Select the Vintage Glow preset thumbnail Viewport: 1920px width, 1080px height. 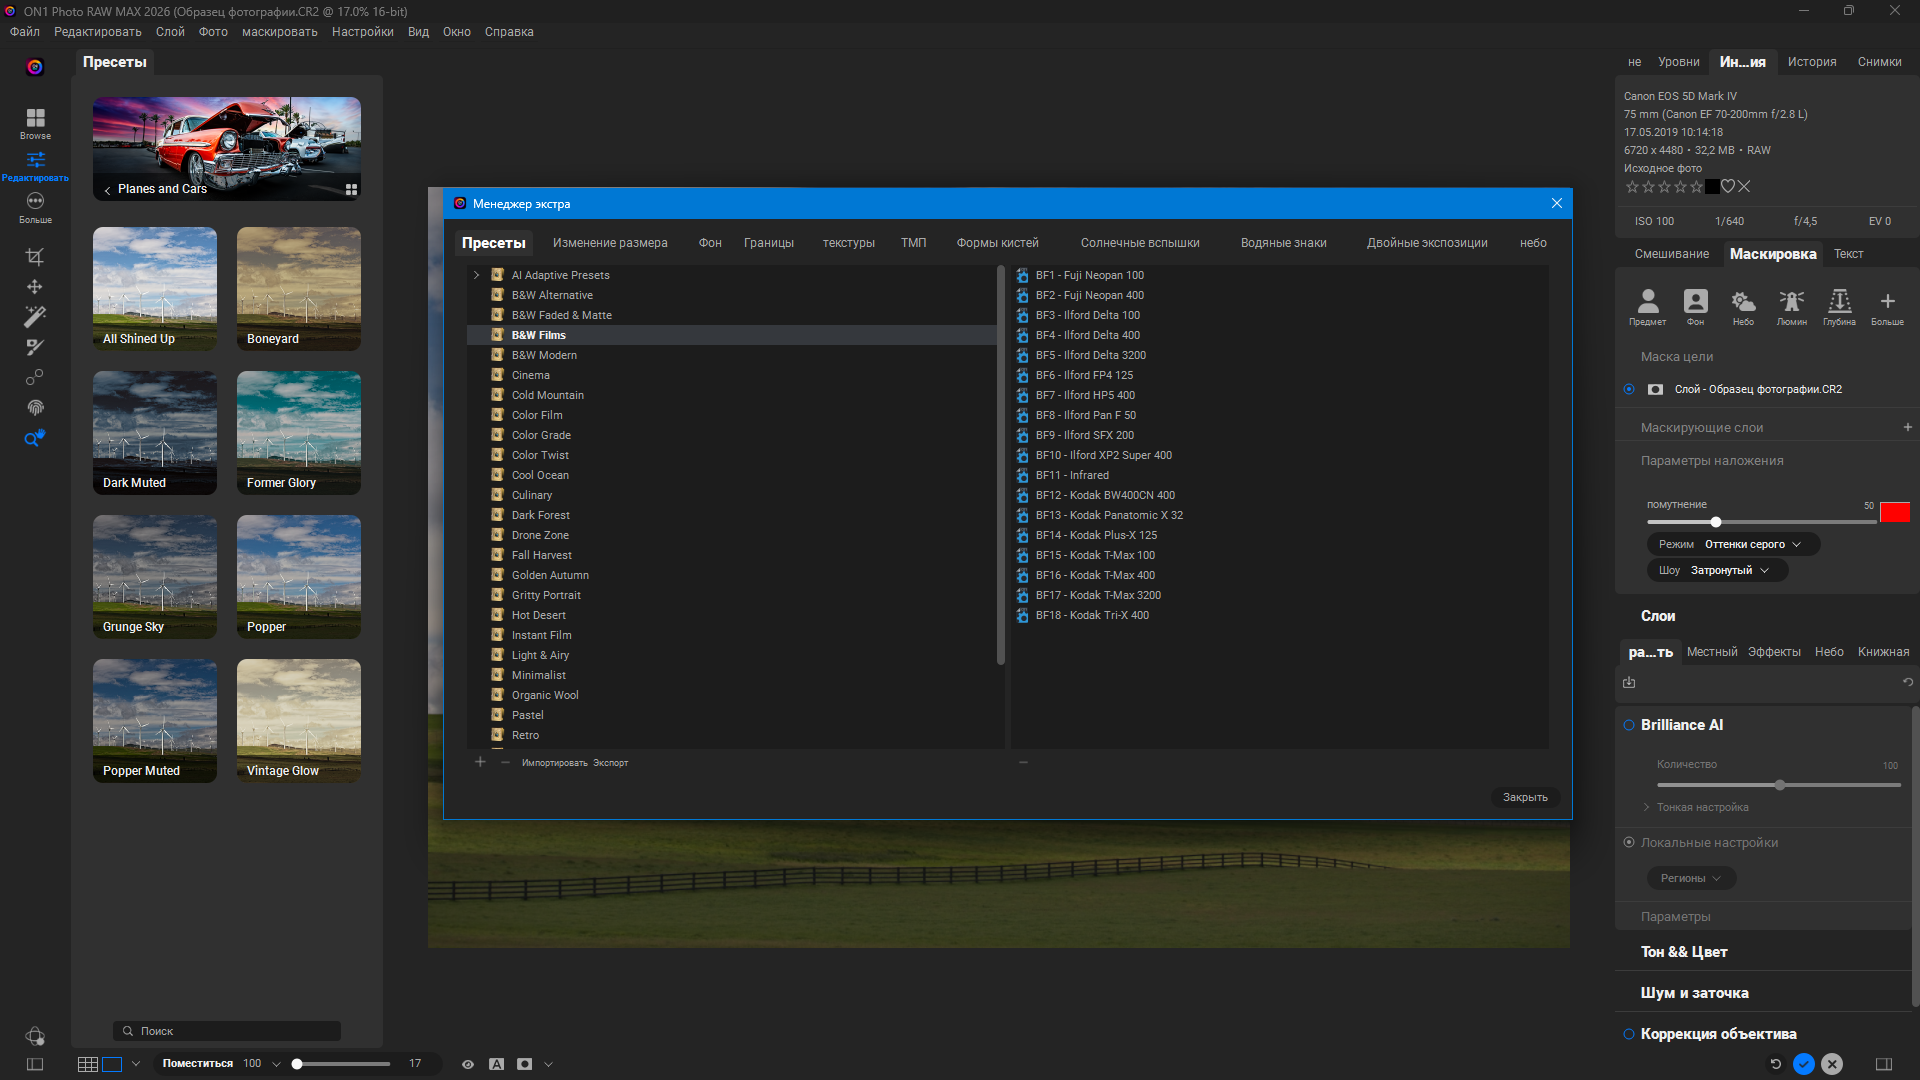click(299, 720)
